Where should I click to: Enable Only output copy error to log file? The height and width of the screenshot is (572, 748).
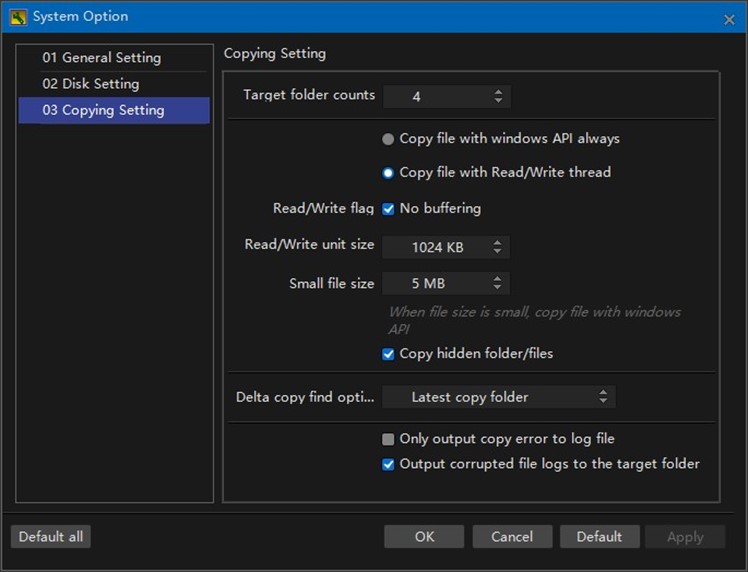point(388,439)
